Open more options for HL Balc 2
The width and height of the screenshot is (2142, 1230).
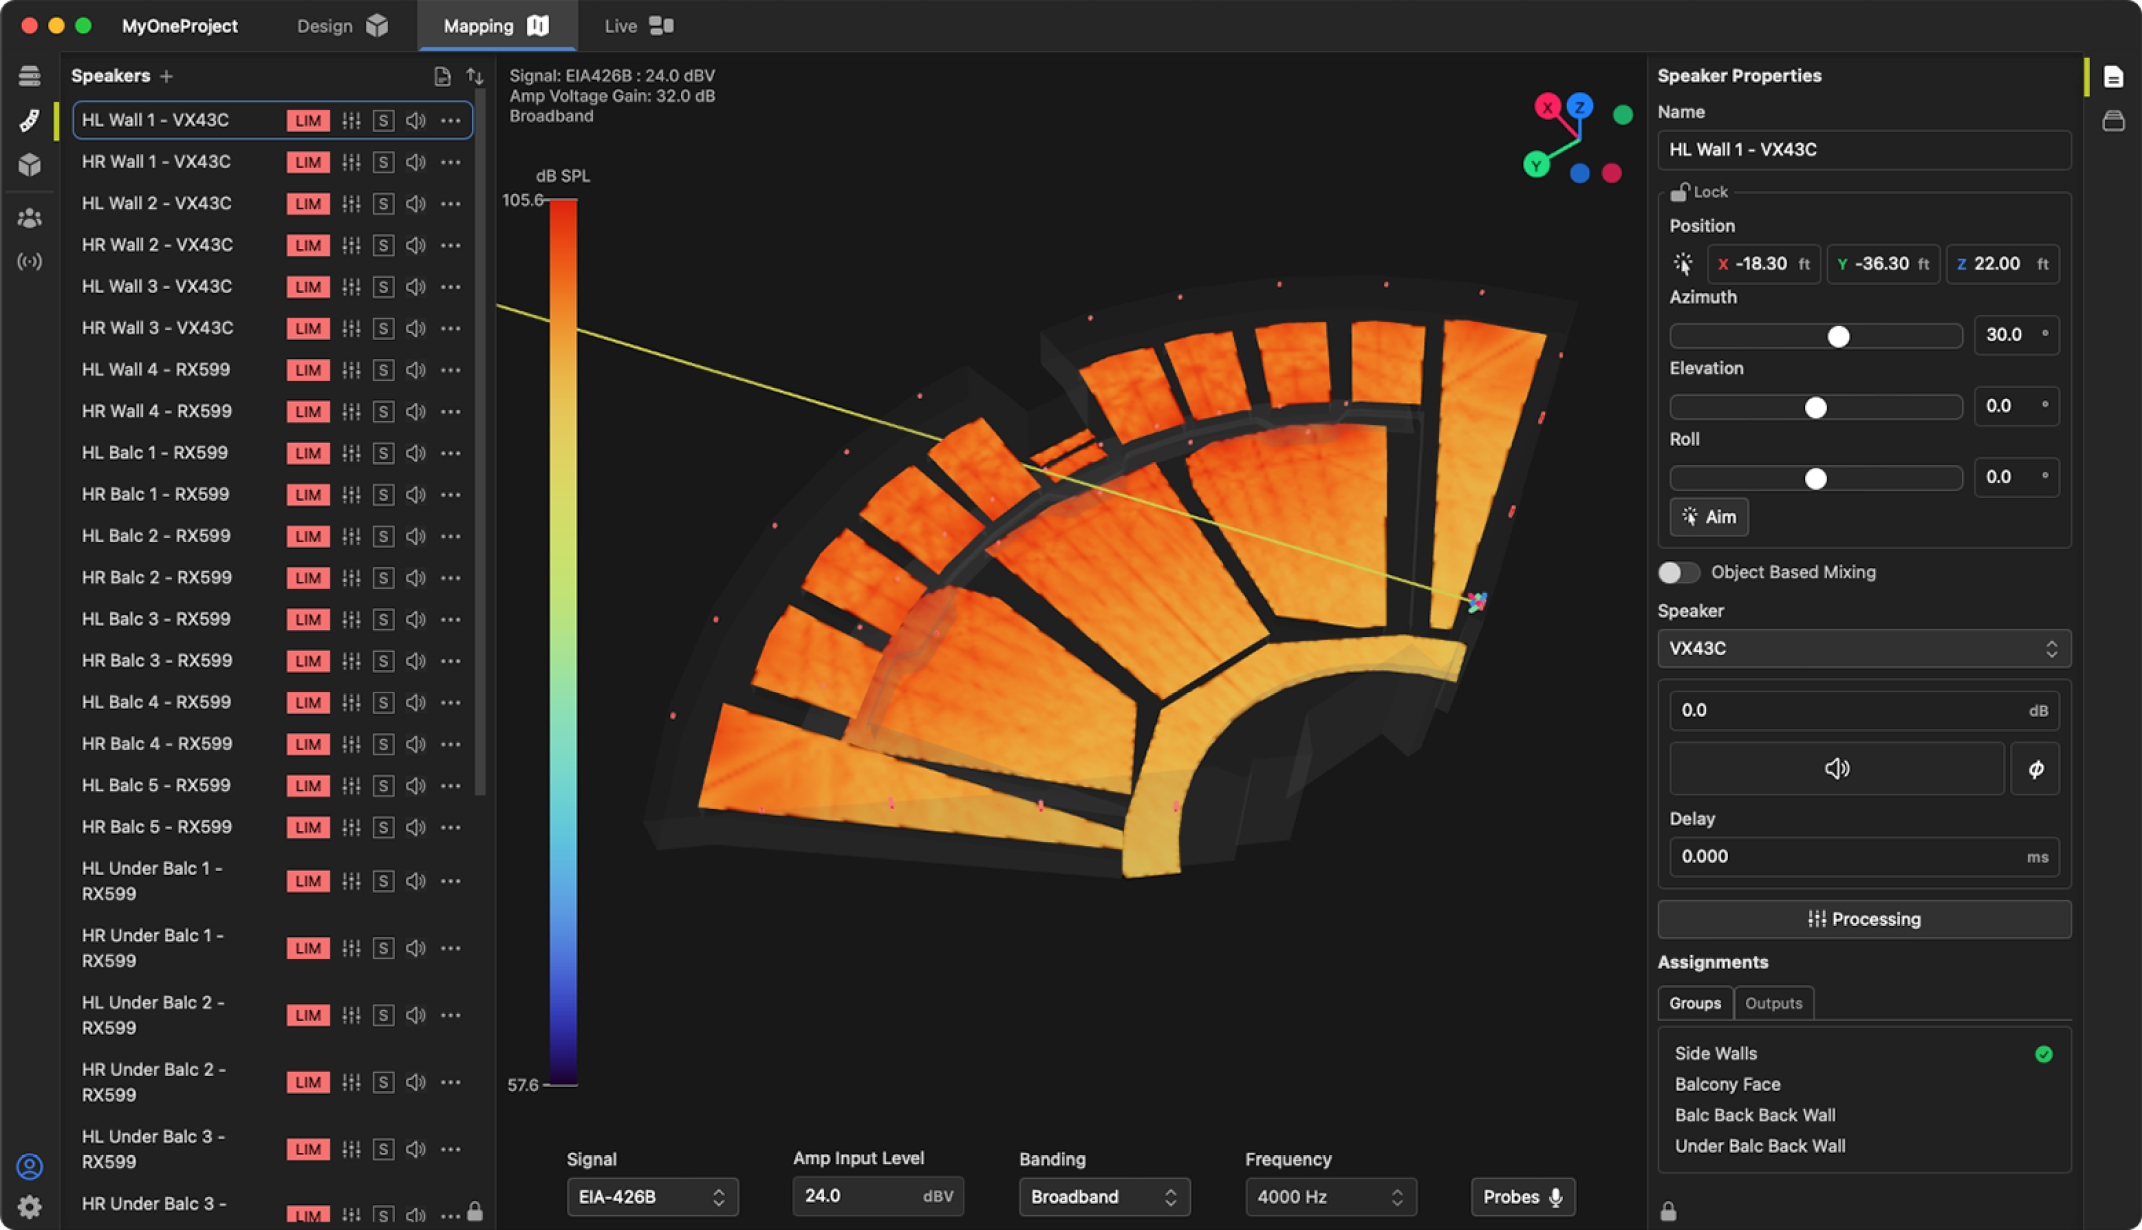click(451, 536)
